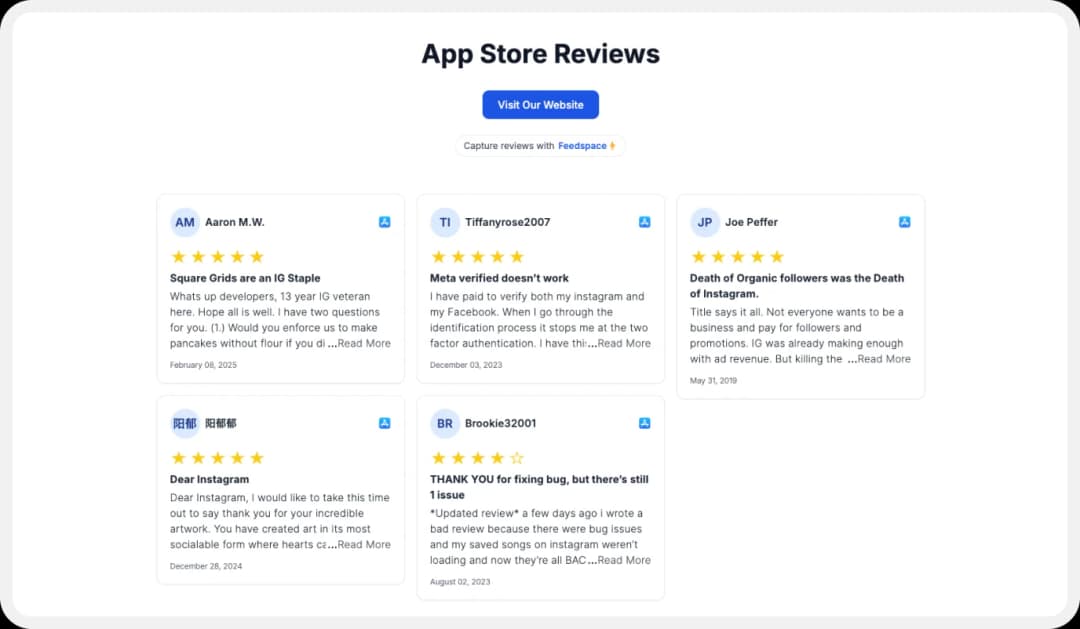Click the Visit Our Website button
The height and width of the screenshot is (629, 1080).
(540, 104)
